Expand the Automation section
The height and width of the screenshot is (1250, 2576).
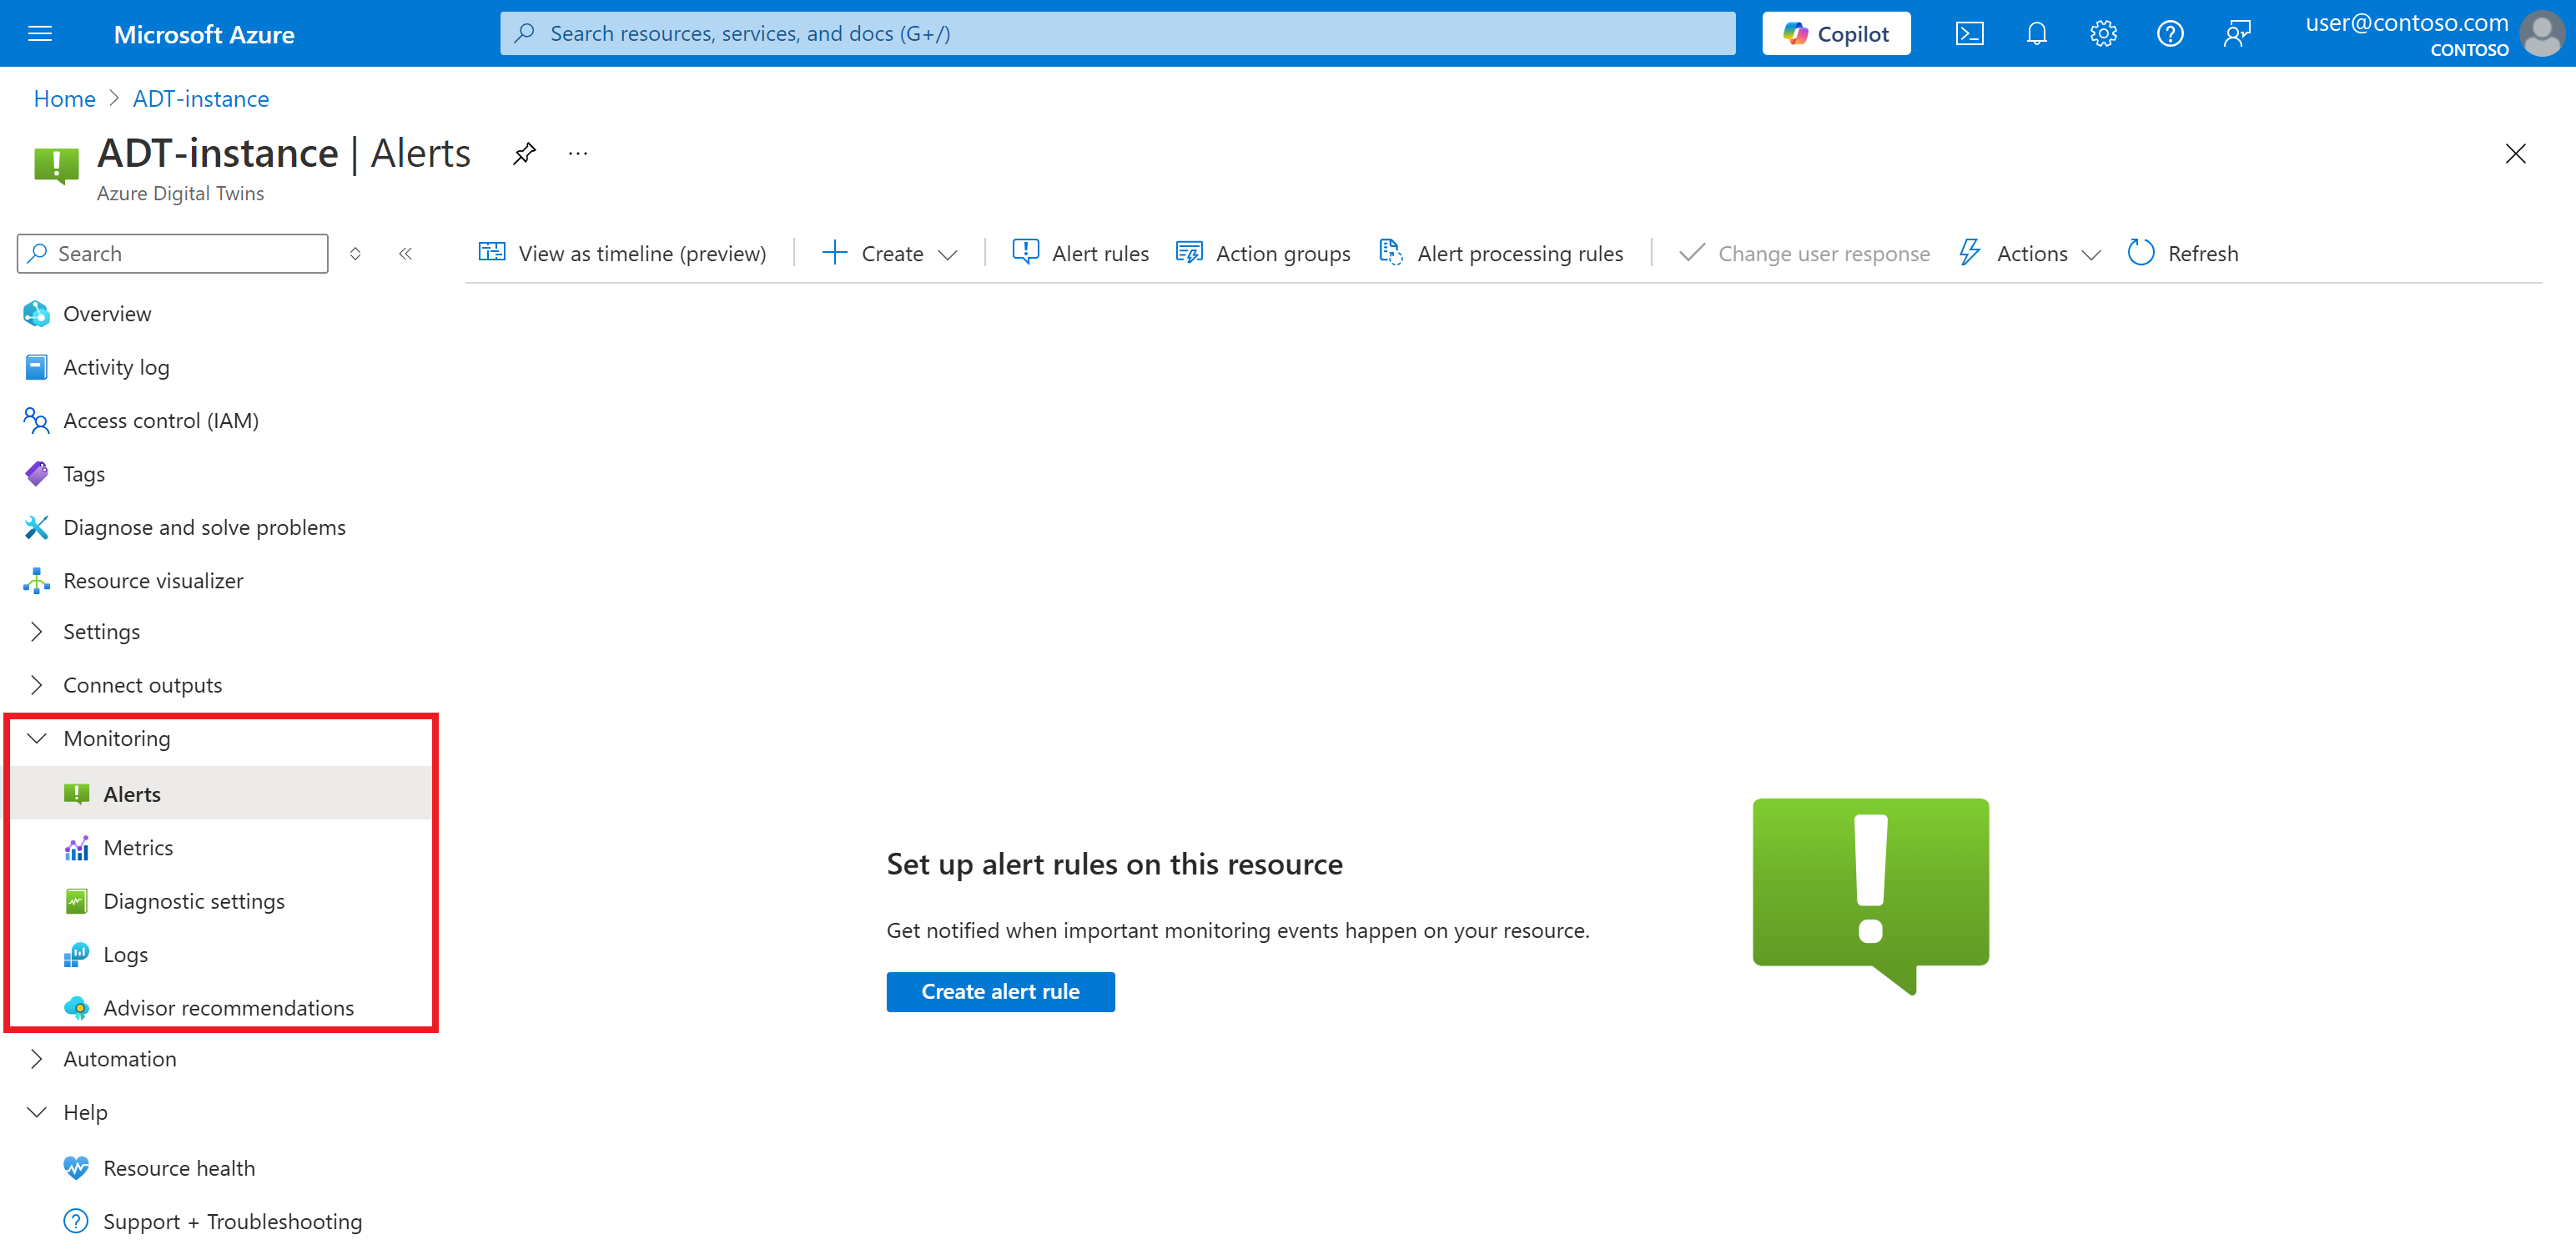click(119, 1059)
